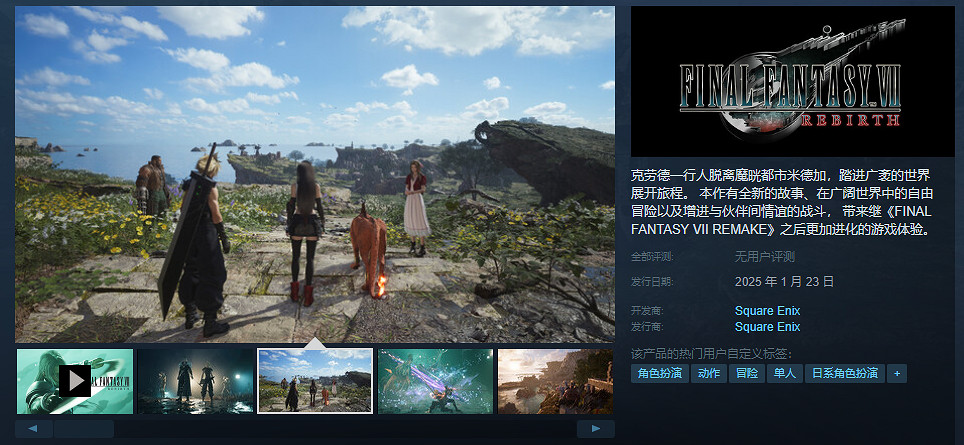
Task: Click the right arrow of thumbnail strip
Action: pos(596,428)
